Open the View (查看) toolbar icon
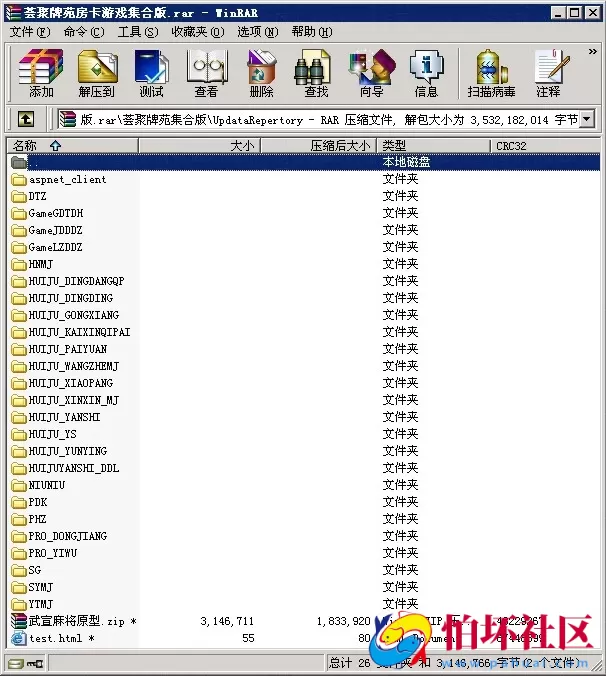 click(x=206, y=72)
